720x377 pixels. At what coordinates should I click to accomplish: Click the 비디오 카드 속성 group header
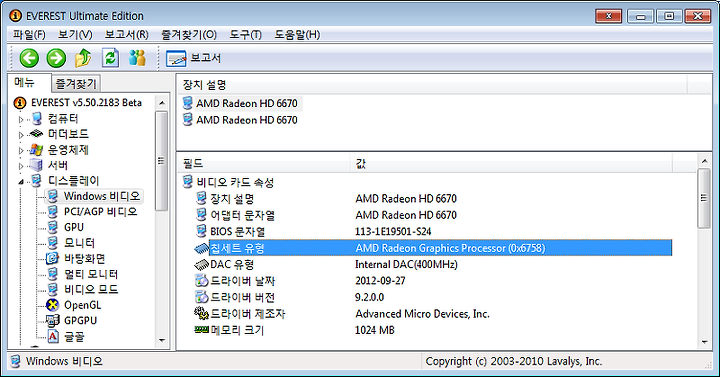pos(235,182)
